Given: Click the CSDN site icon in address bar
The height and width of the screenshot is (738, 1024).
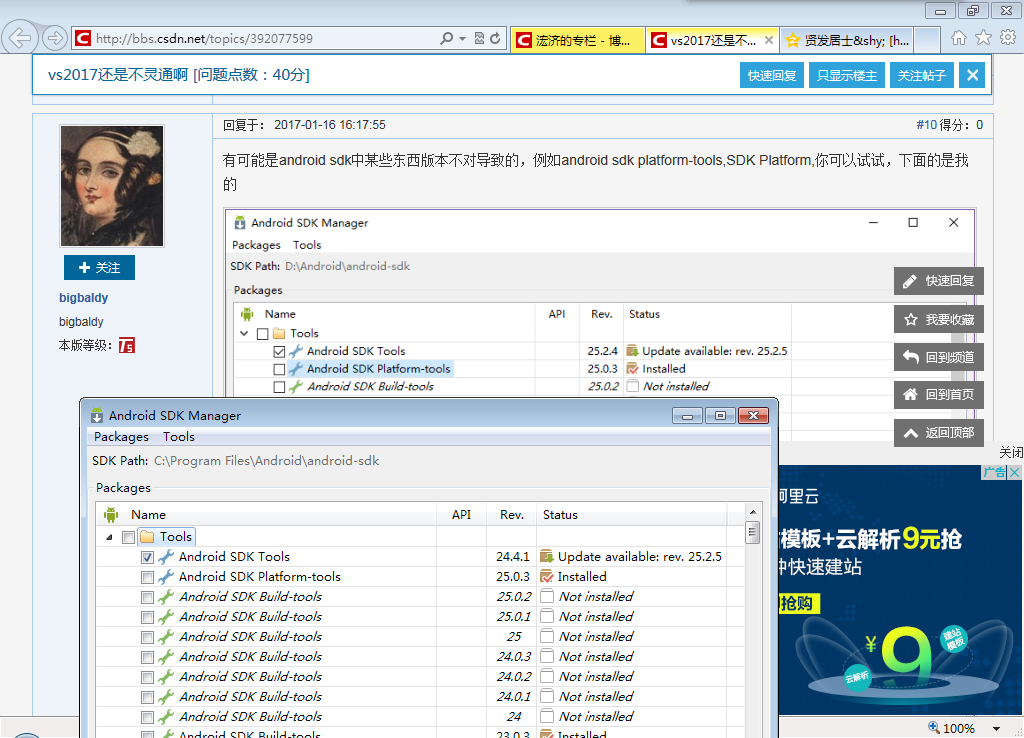Looking at the screenshot, I should point(83,39).
